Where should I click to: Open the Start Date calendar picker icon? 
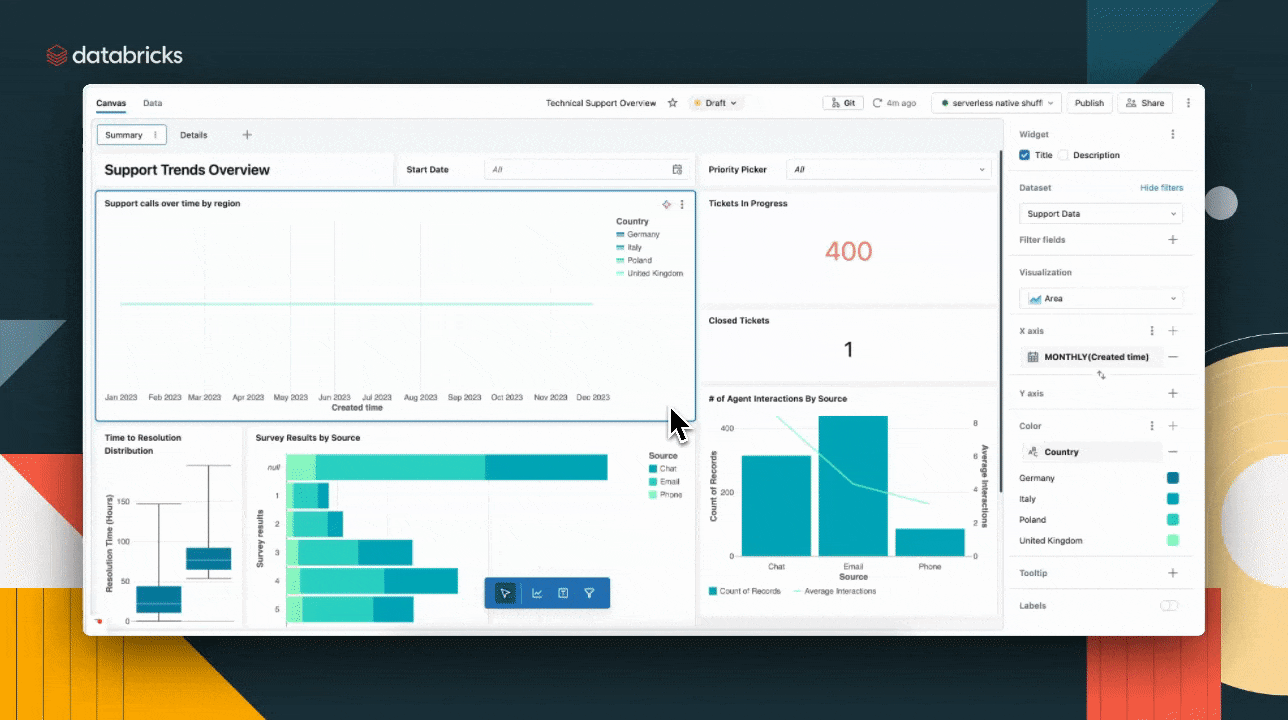point(677,170)
